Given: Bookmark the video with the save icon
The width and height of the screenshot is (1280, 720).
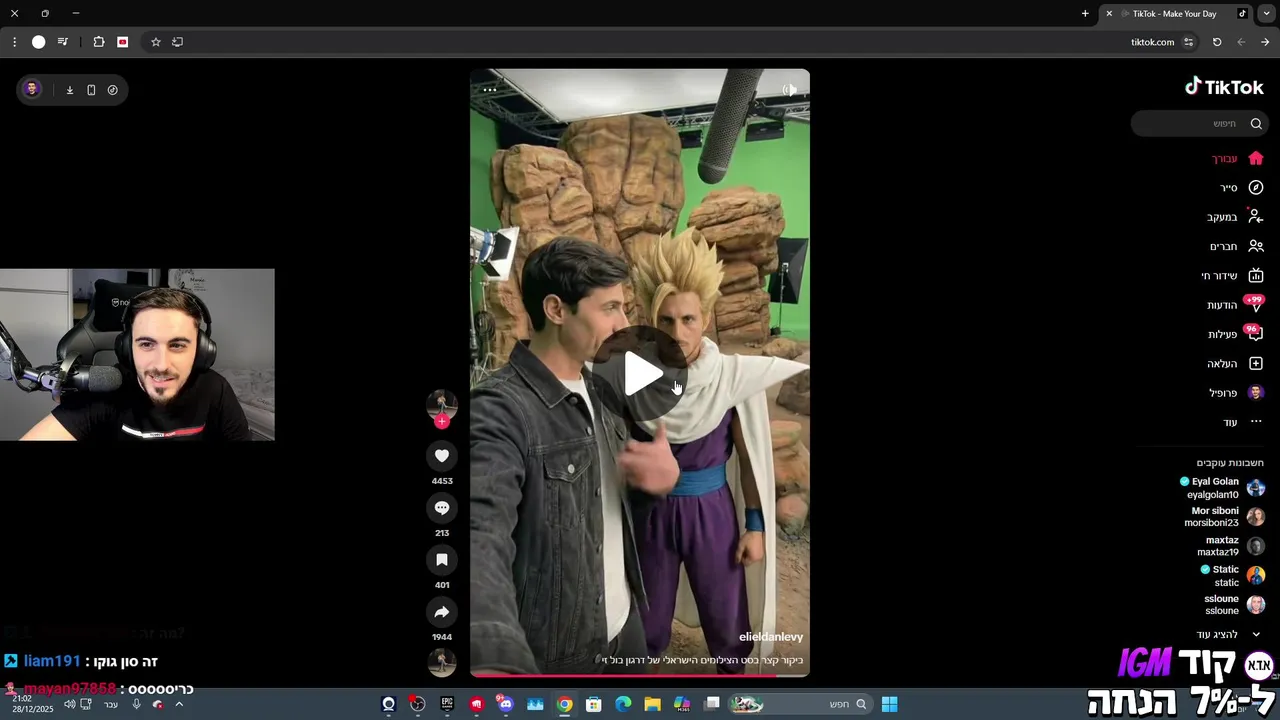Looking at the screenshot, I should (442, 560).
